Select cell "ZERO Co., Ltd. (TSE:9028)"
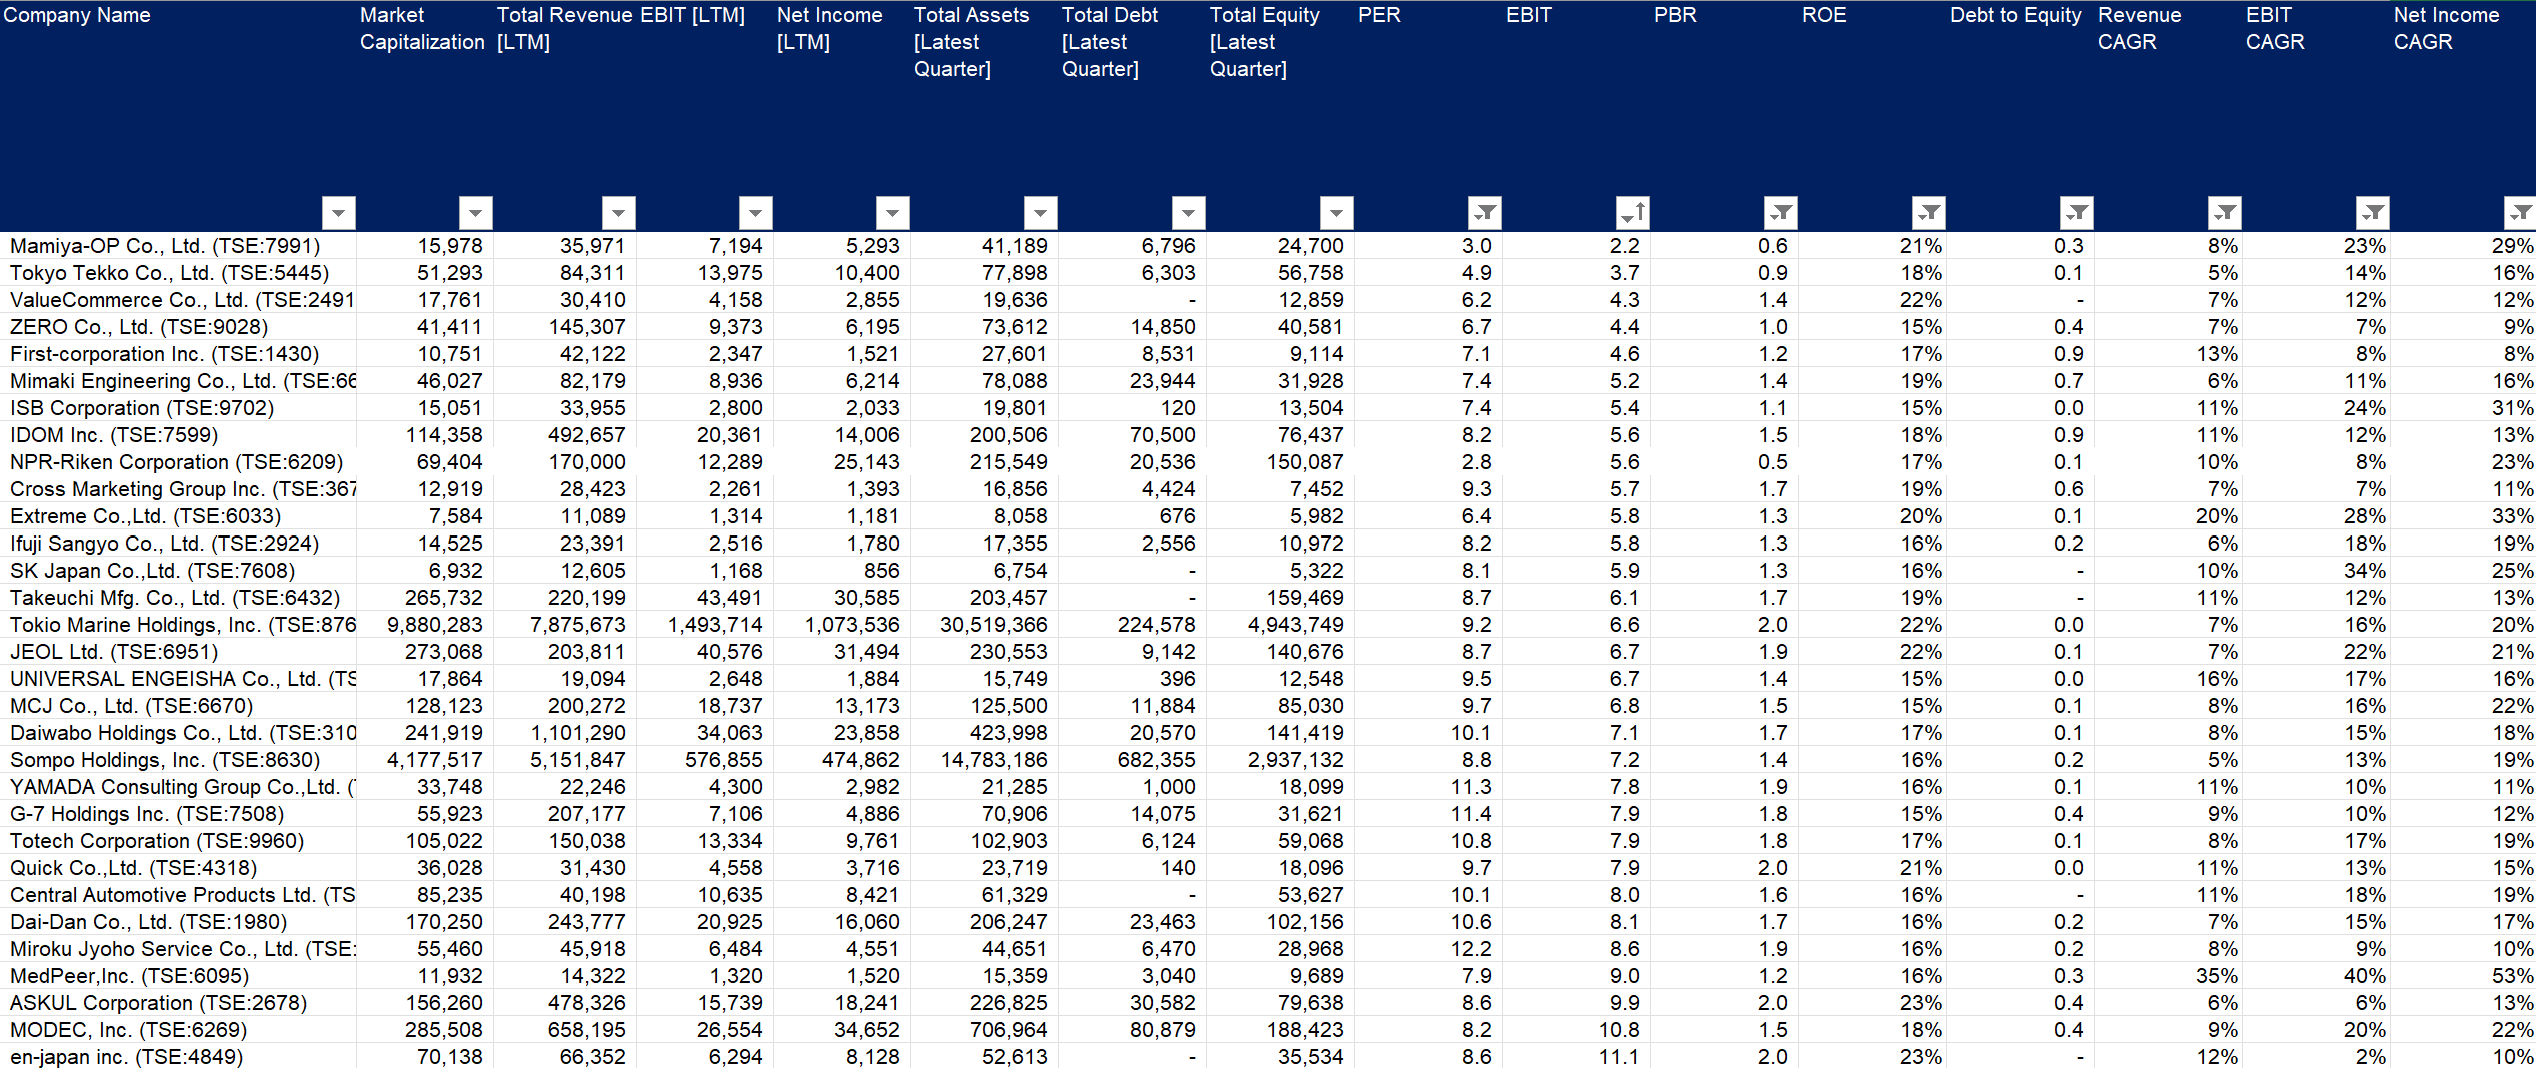This screenshot has height=1068, width=2536. (179, 327)
